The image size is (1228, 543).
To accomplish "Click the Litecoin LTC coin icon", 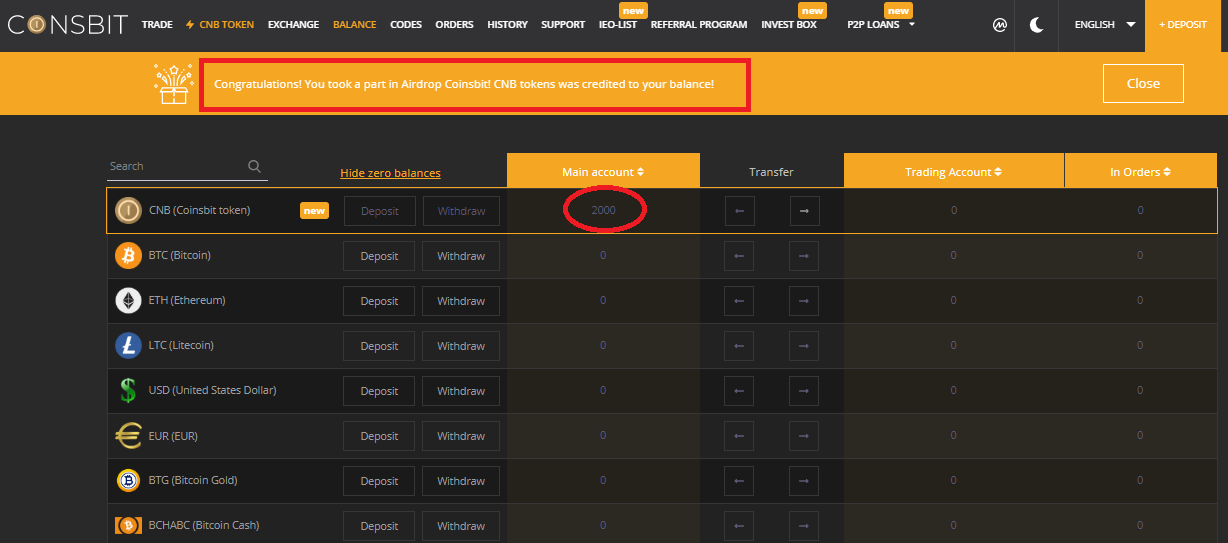I will click(x=128, y=345).
